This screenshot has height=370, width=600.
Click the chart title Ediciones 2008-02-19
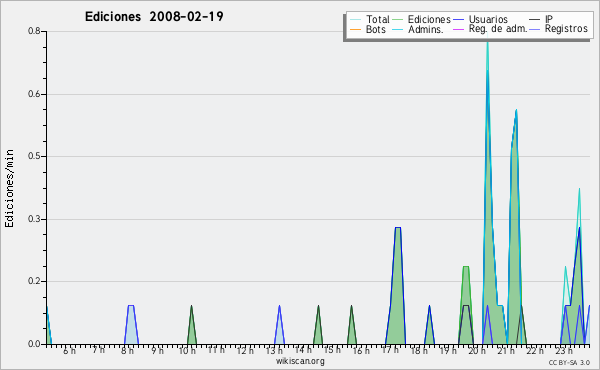pos(154,17)
